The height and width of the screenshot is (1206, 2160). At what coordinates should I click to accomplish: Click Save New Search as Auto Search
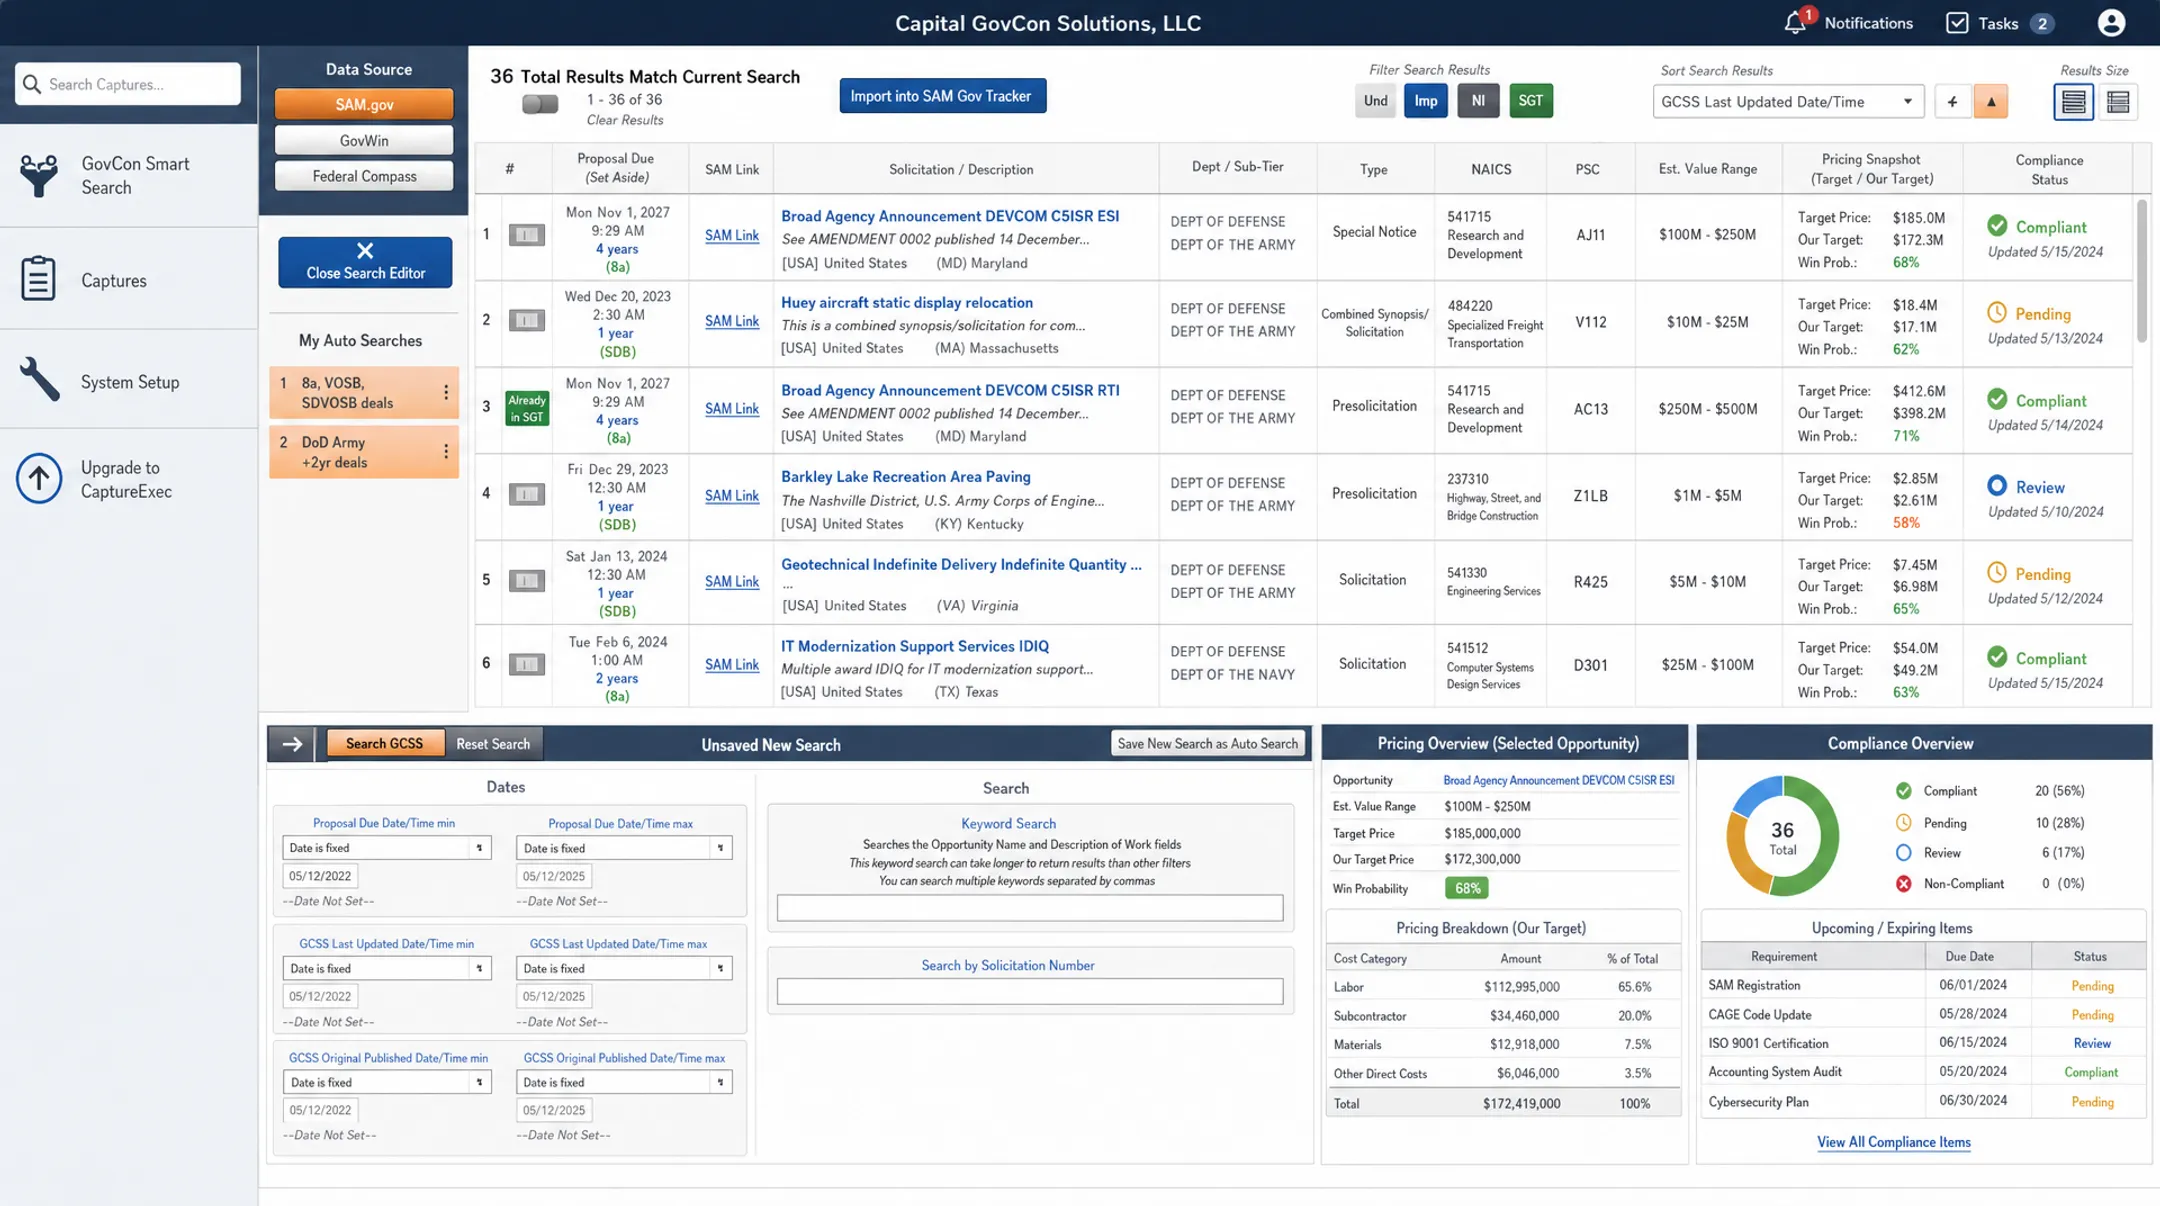click(x=1207, y=743)
